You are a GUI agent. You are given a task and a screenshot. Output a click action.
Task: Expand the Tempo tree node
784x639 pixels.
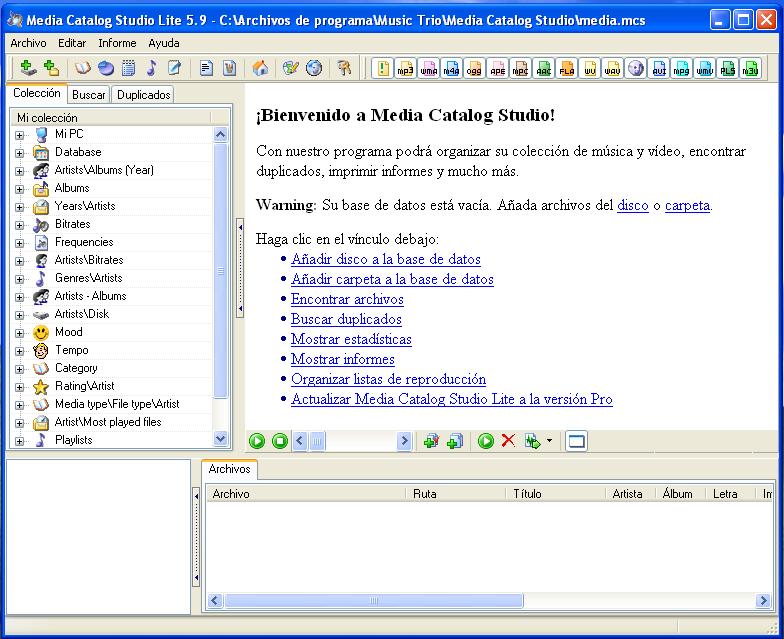pos(20,351)
